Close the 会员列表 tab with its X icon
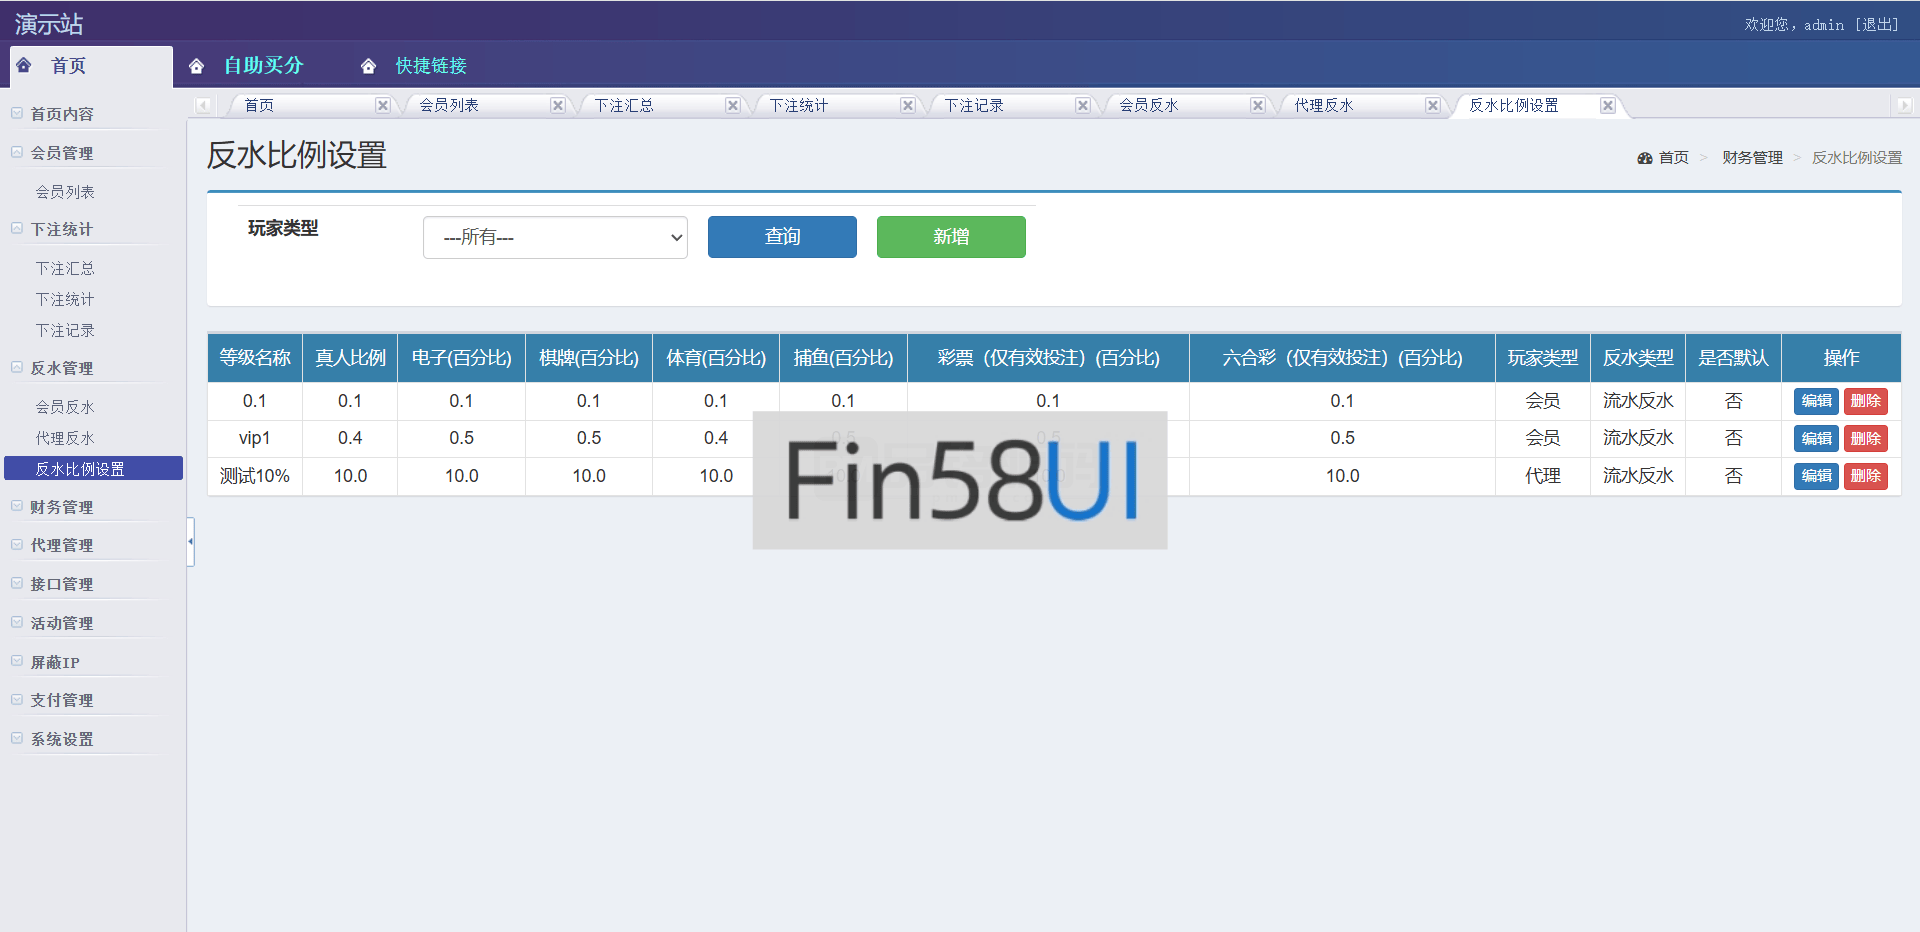 [558, 105]
